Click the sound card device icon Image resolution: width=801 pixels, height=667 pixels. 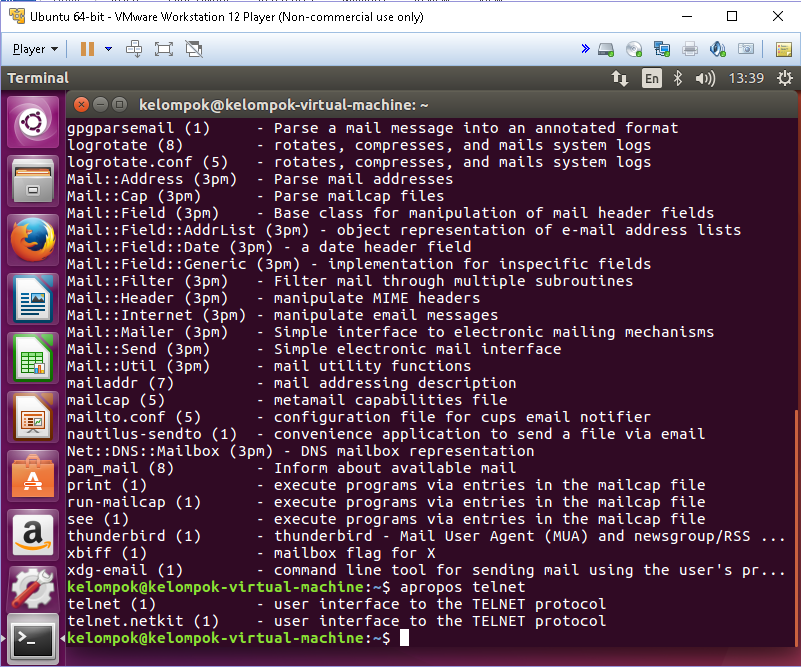pos(718,50)
